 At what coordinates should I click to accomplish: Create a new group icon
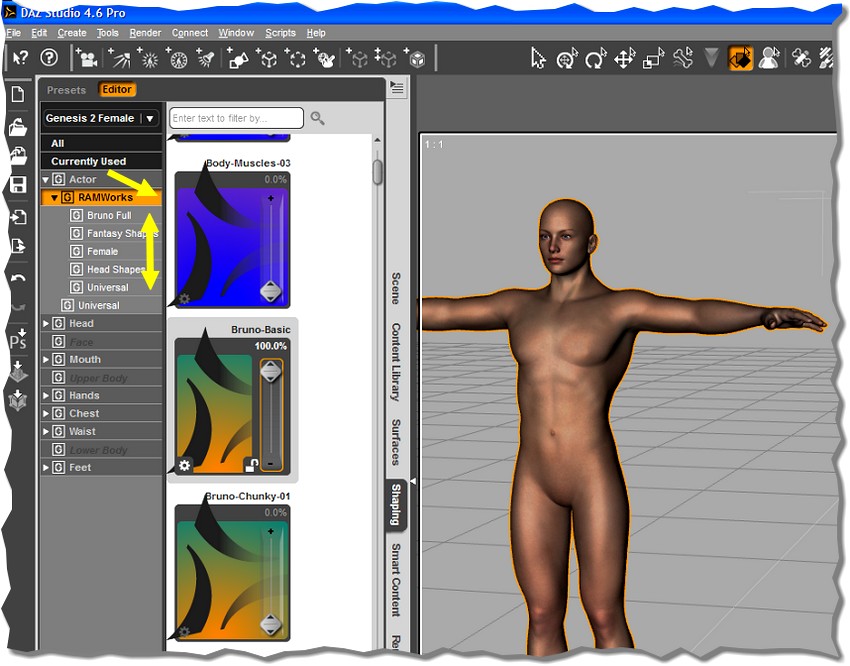[295, 58]
